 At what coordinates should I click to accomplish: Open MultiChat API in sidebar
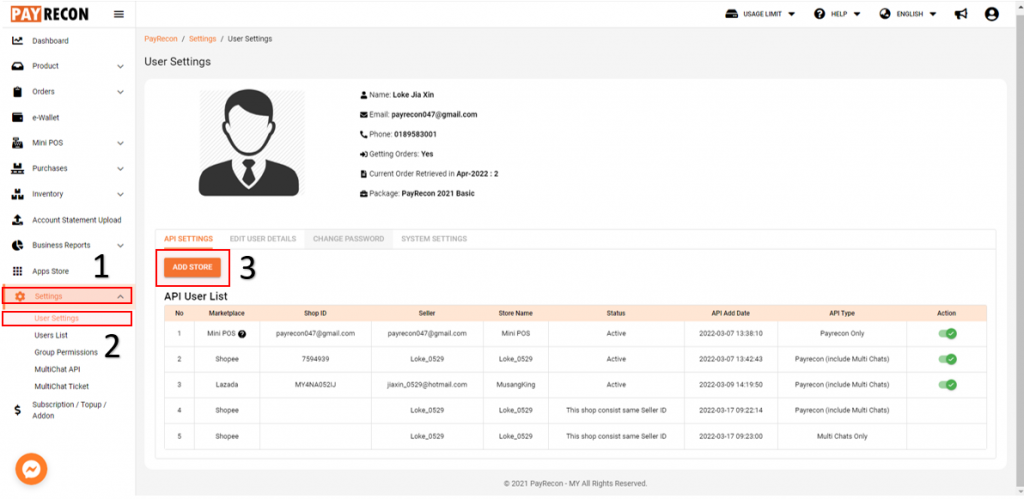[57, 369]
